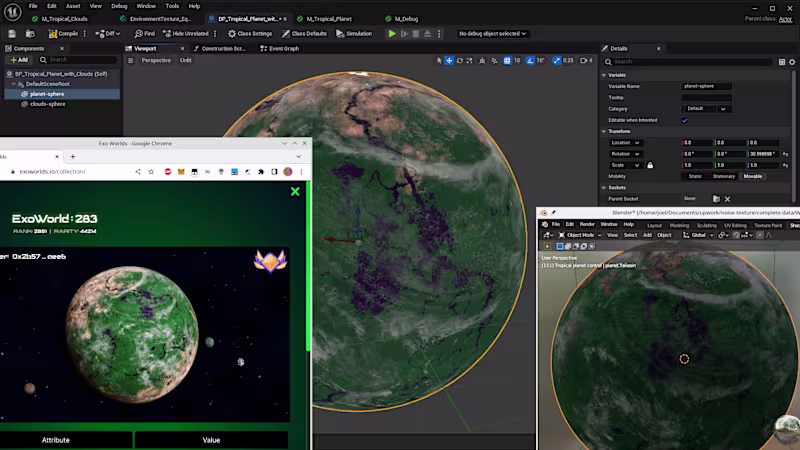Click the Add button in Components panel
This screenshot has height=450, width=800.
click(22, 60)
